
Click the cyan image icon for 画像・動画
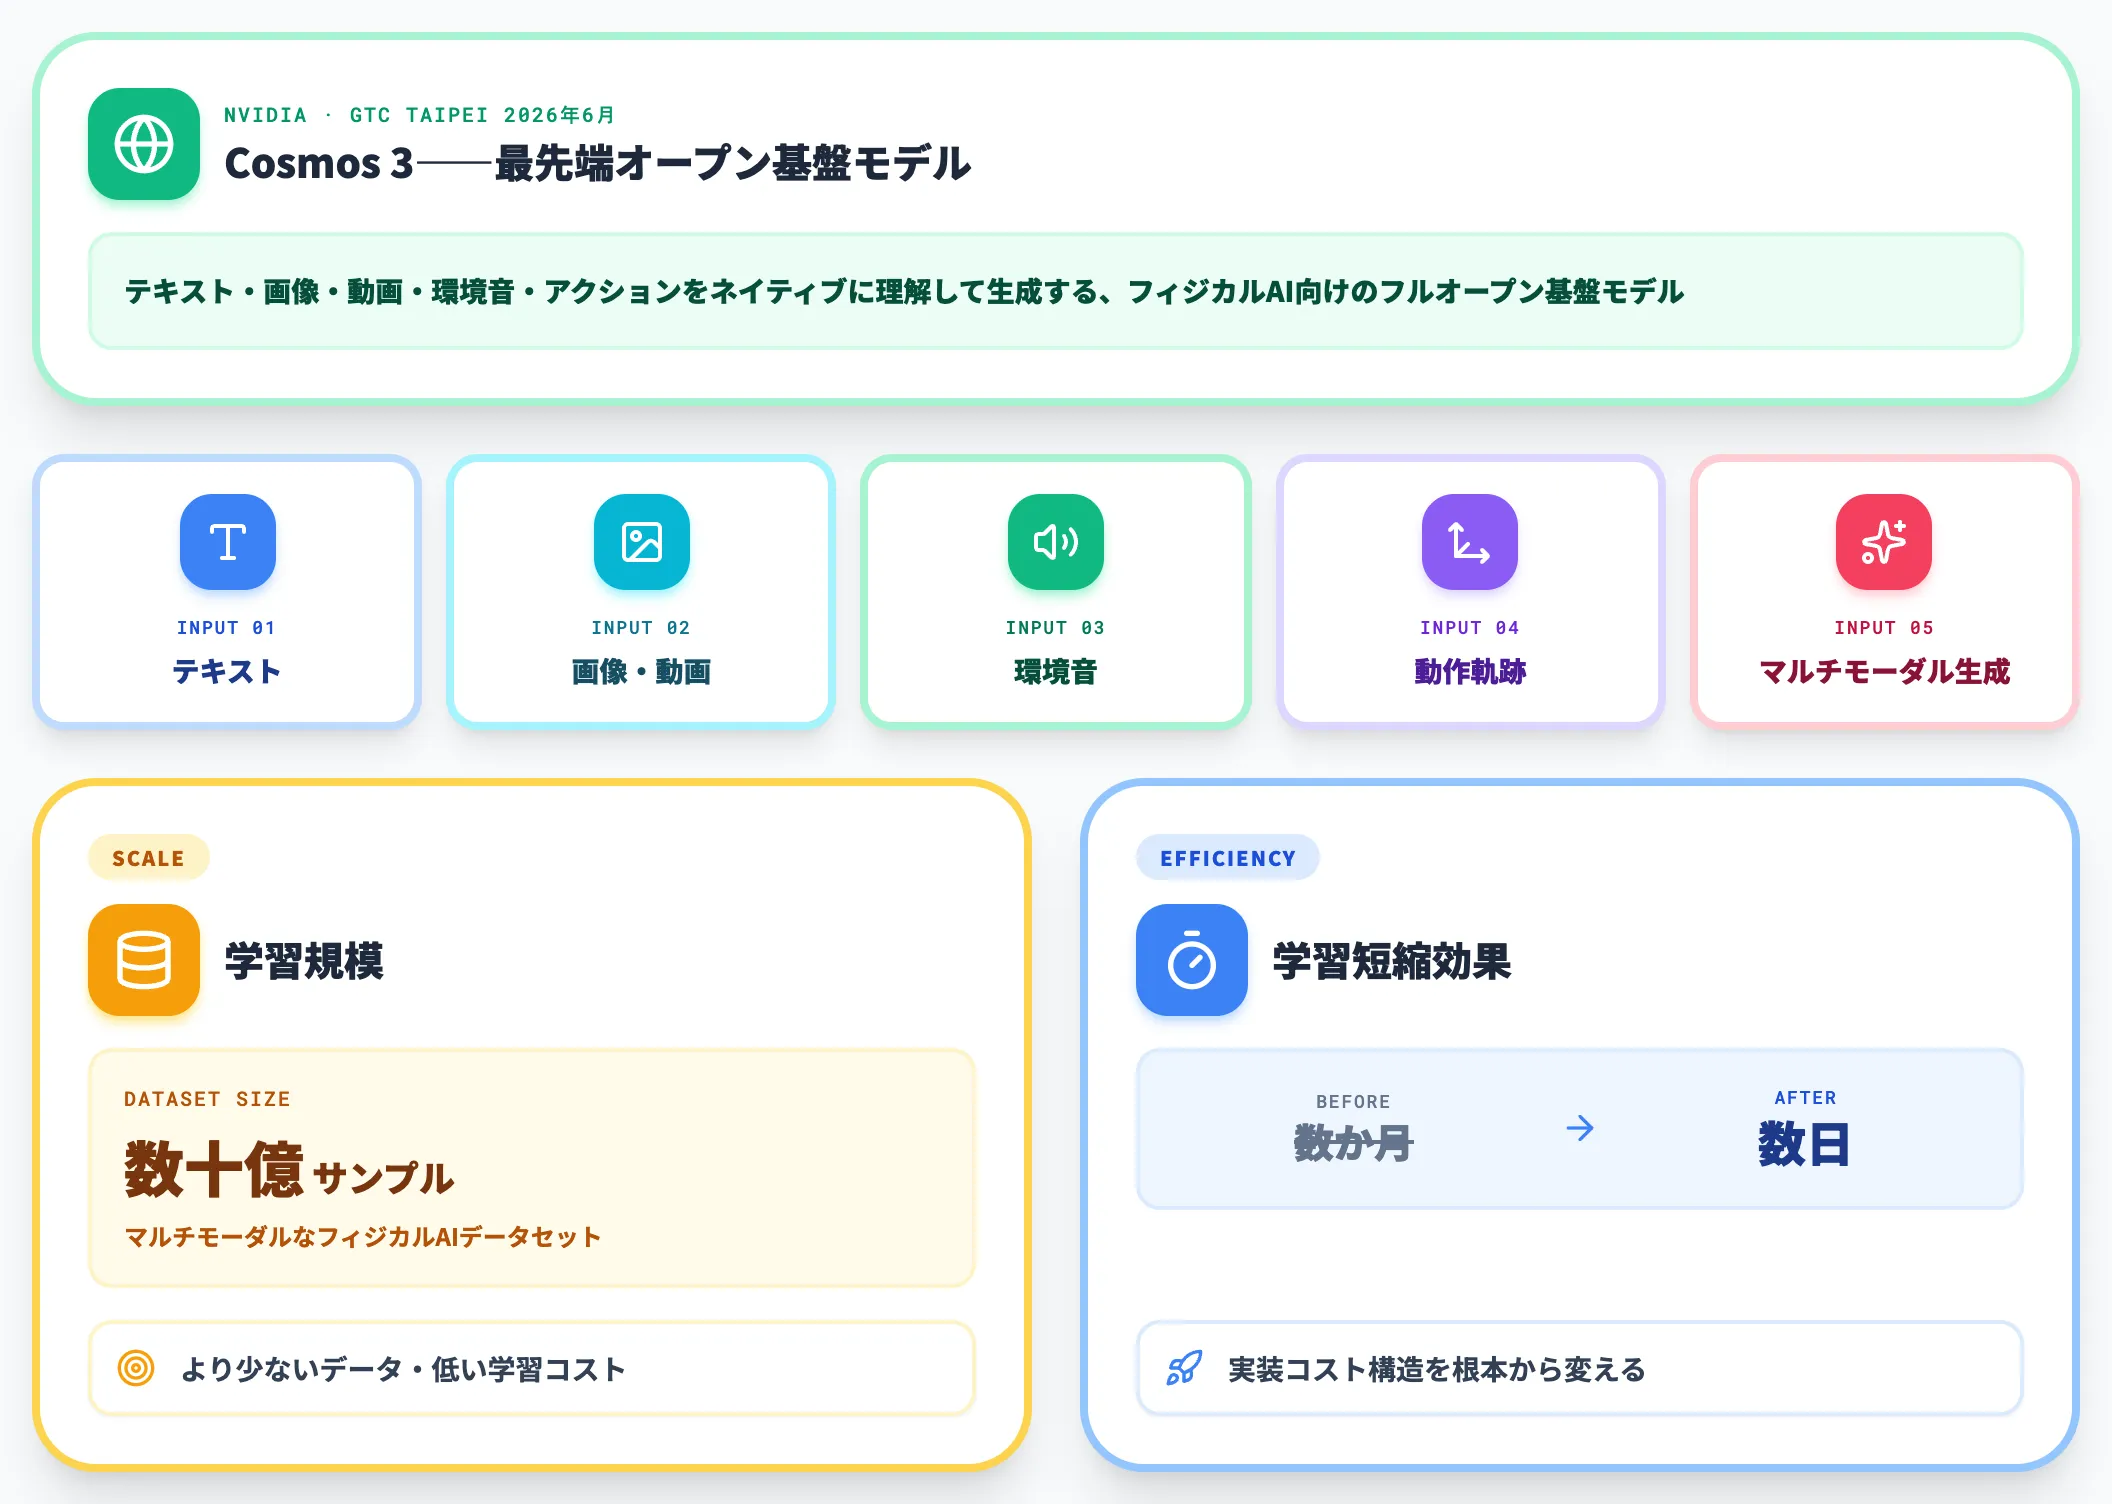pyautogui.click(x=642, y=542)
